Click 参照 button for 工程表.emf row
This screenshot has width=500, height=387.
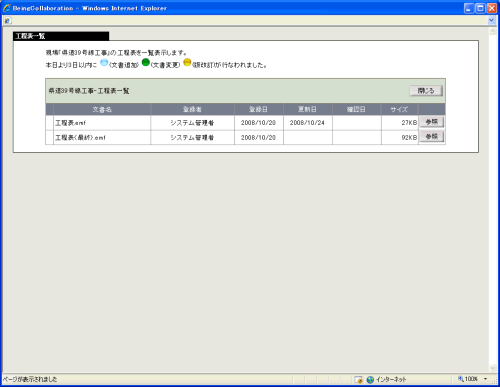[431, 122]
